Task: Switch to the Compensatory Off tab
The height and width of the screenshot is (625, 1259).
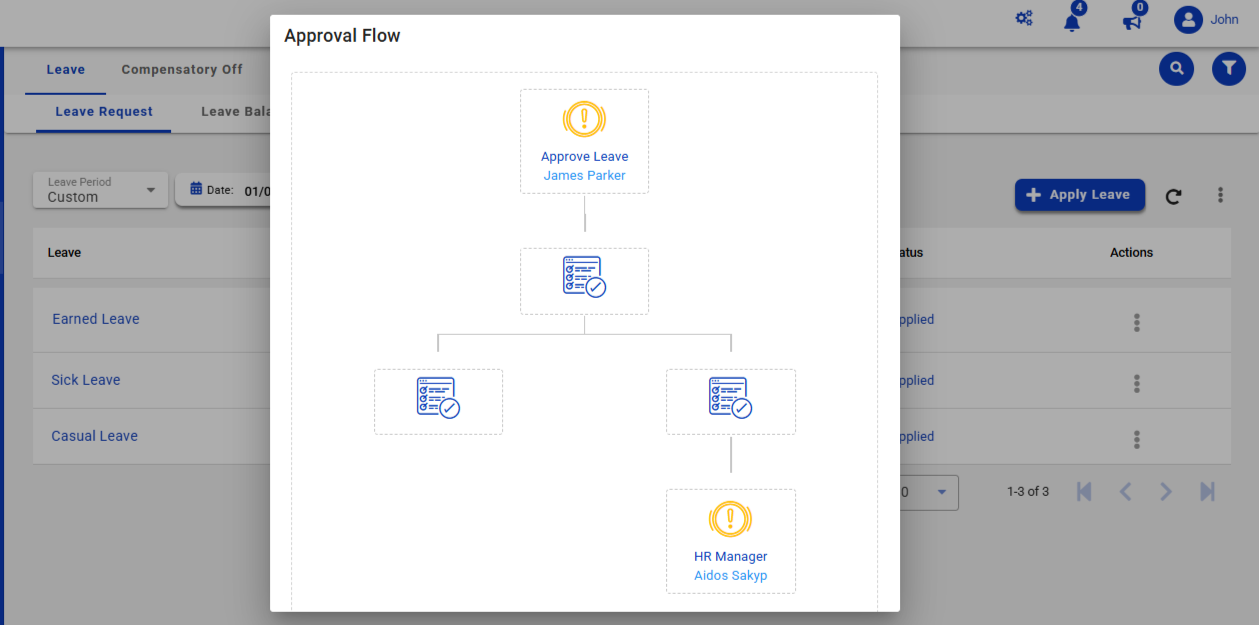Action: [x=182, y=70]
